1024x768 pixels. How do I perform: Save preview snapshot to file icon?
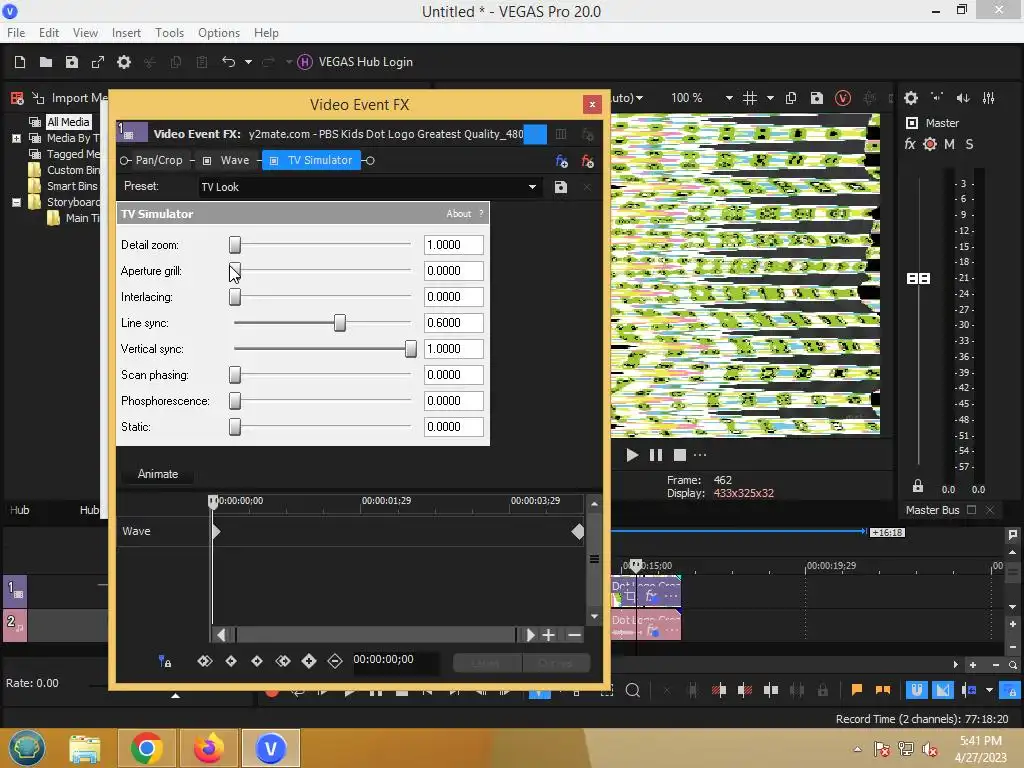(x=817, y=98)
